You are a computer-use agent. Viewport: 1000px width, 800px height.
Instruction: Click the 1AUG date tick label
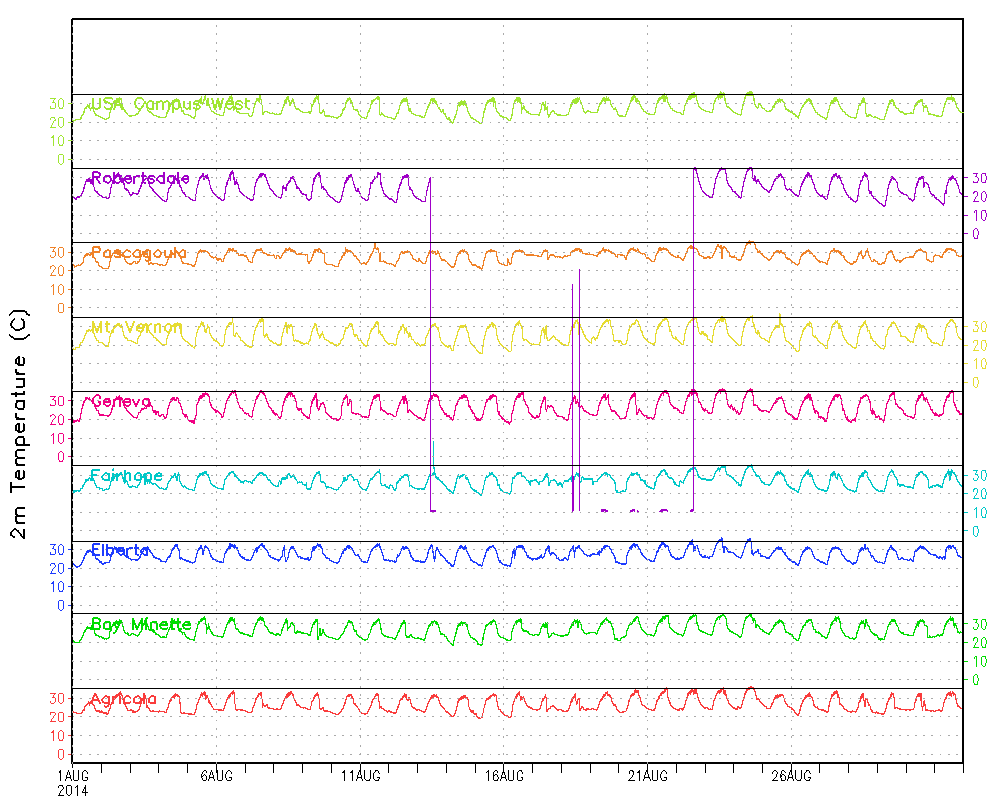pos(74,776)
